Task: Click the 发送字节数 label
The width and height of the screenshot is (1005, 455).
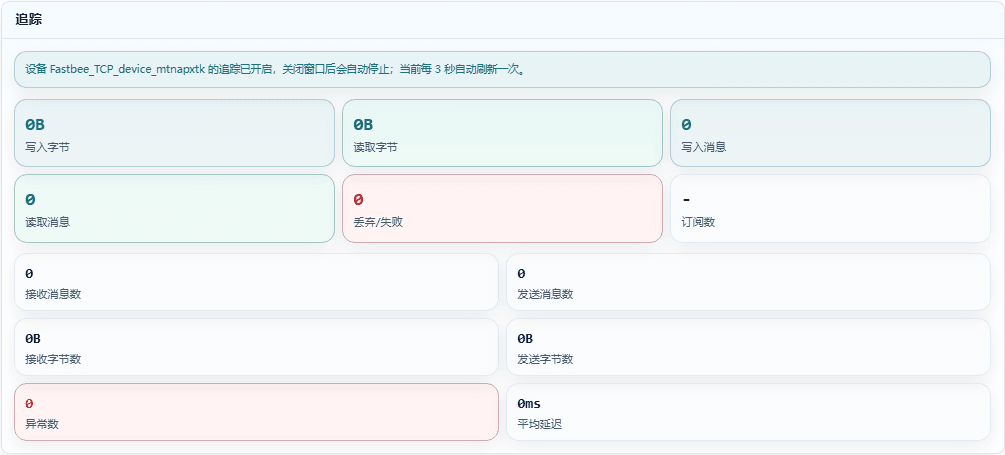Action: click(545, 359)
